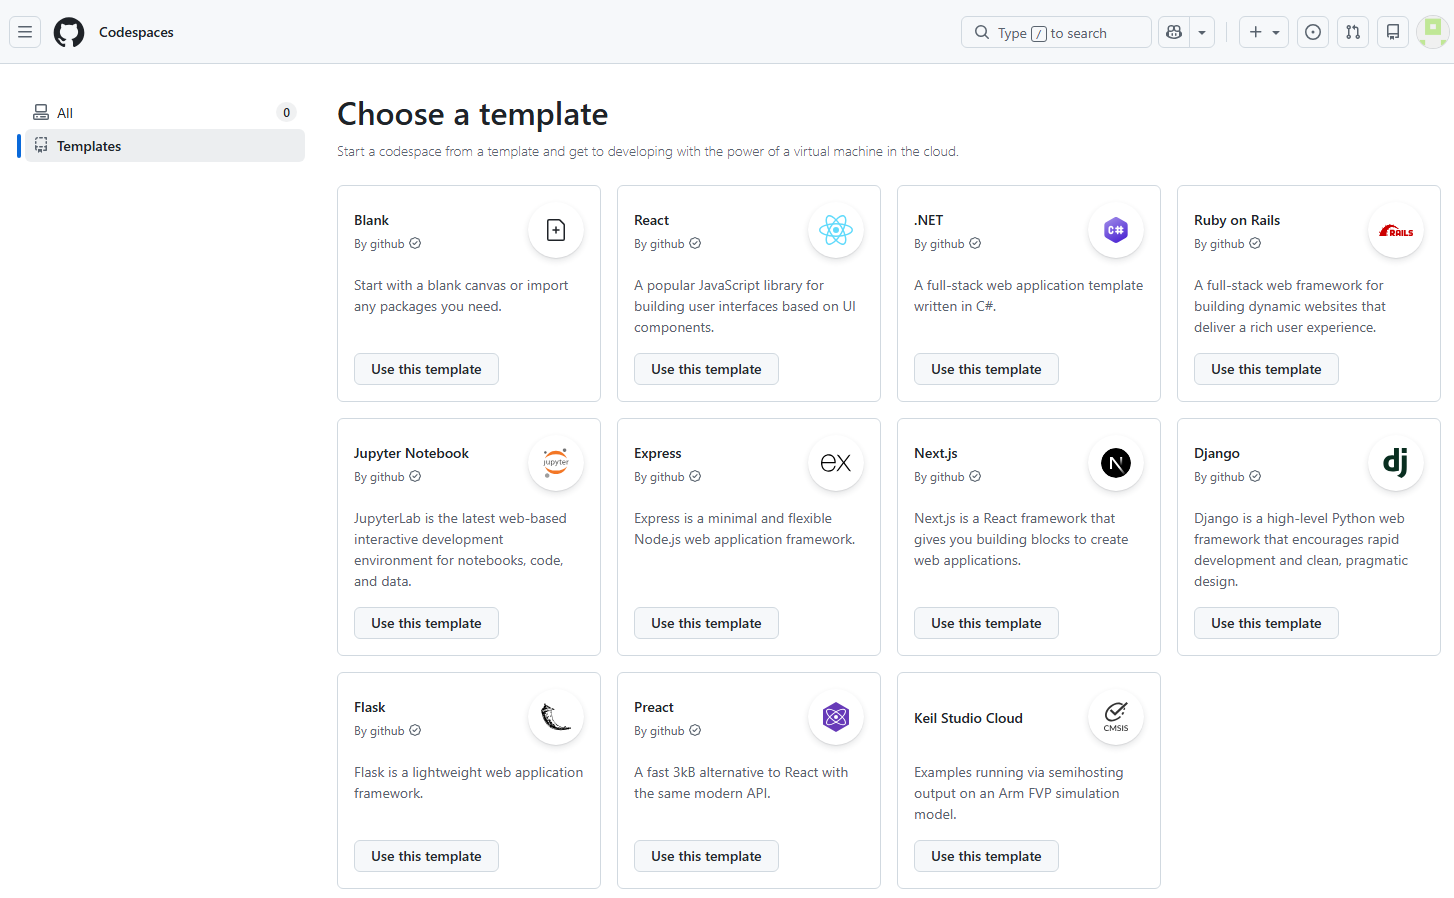
Task: Click the verified badge on Django card
Action: [1255, 476]
